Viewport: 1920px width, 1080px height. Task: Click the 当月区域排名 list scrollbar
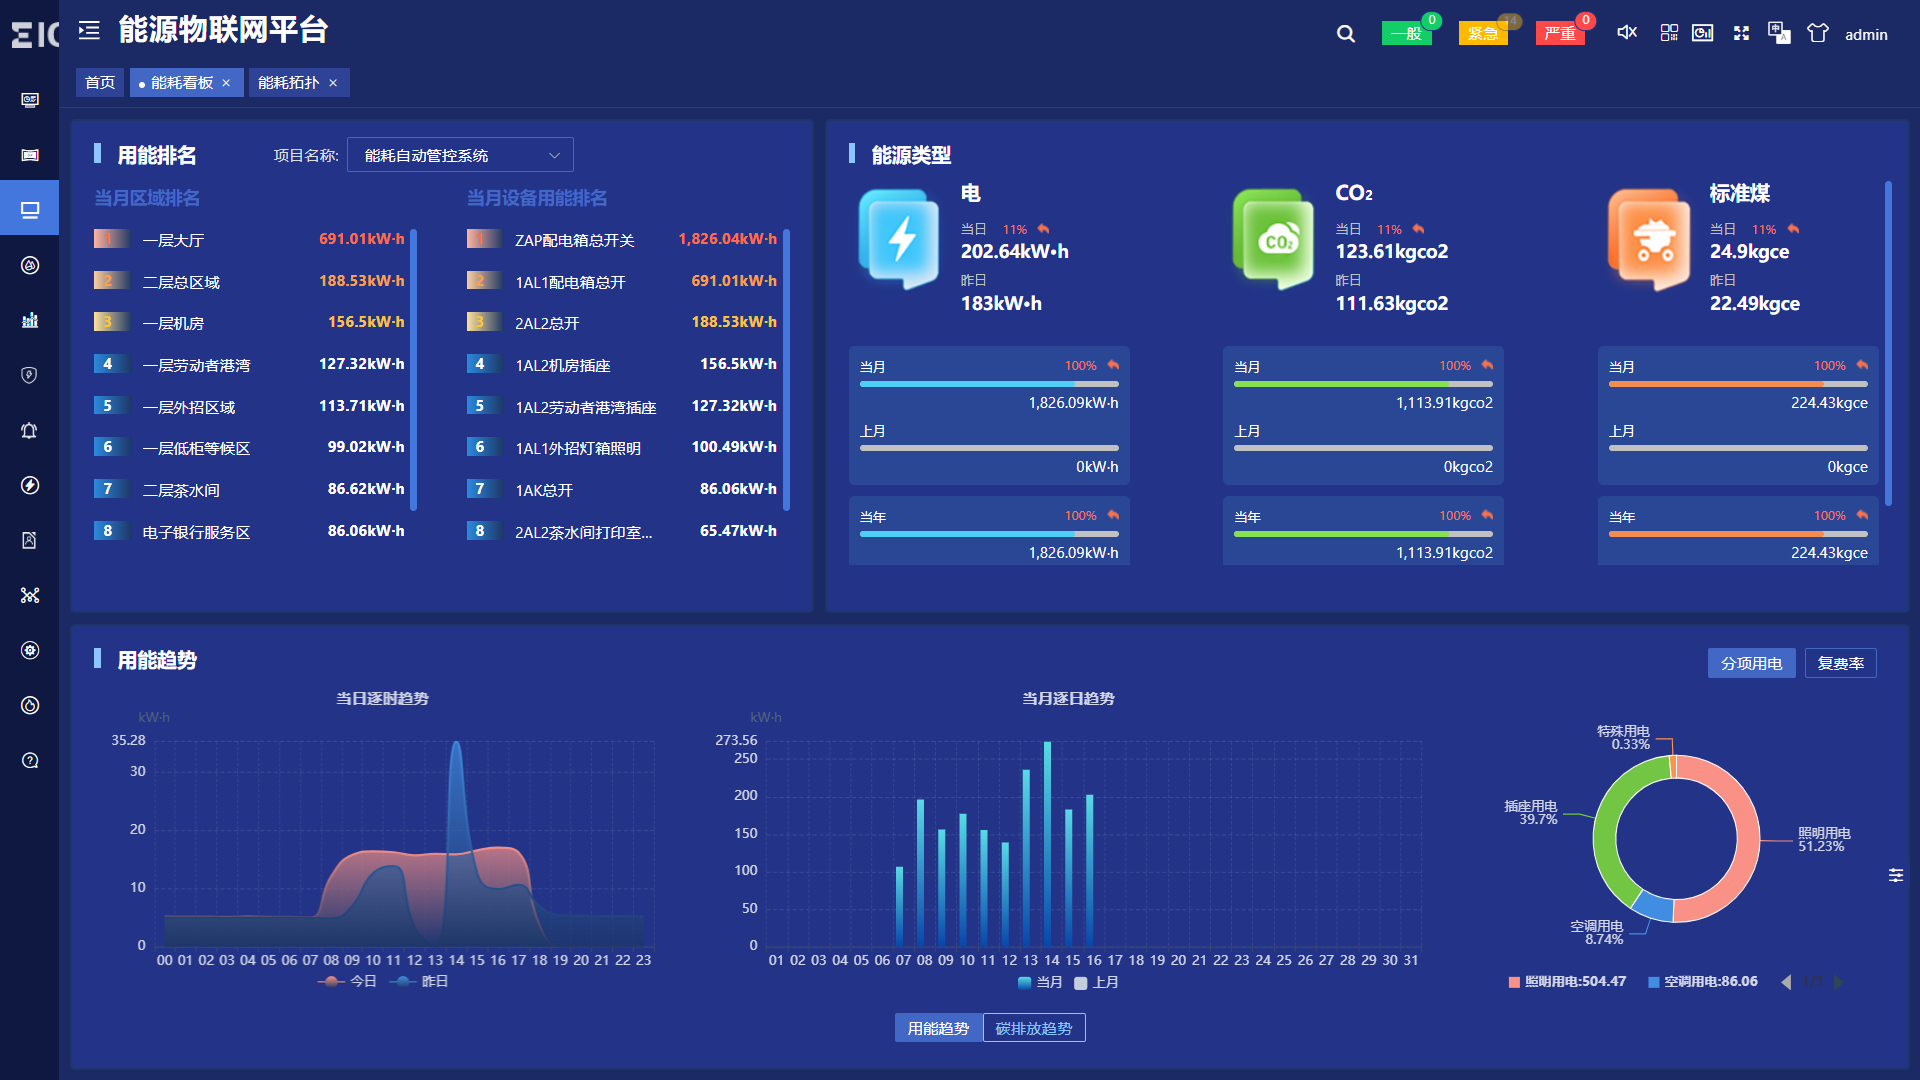tap(413, 370)
